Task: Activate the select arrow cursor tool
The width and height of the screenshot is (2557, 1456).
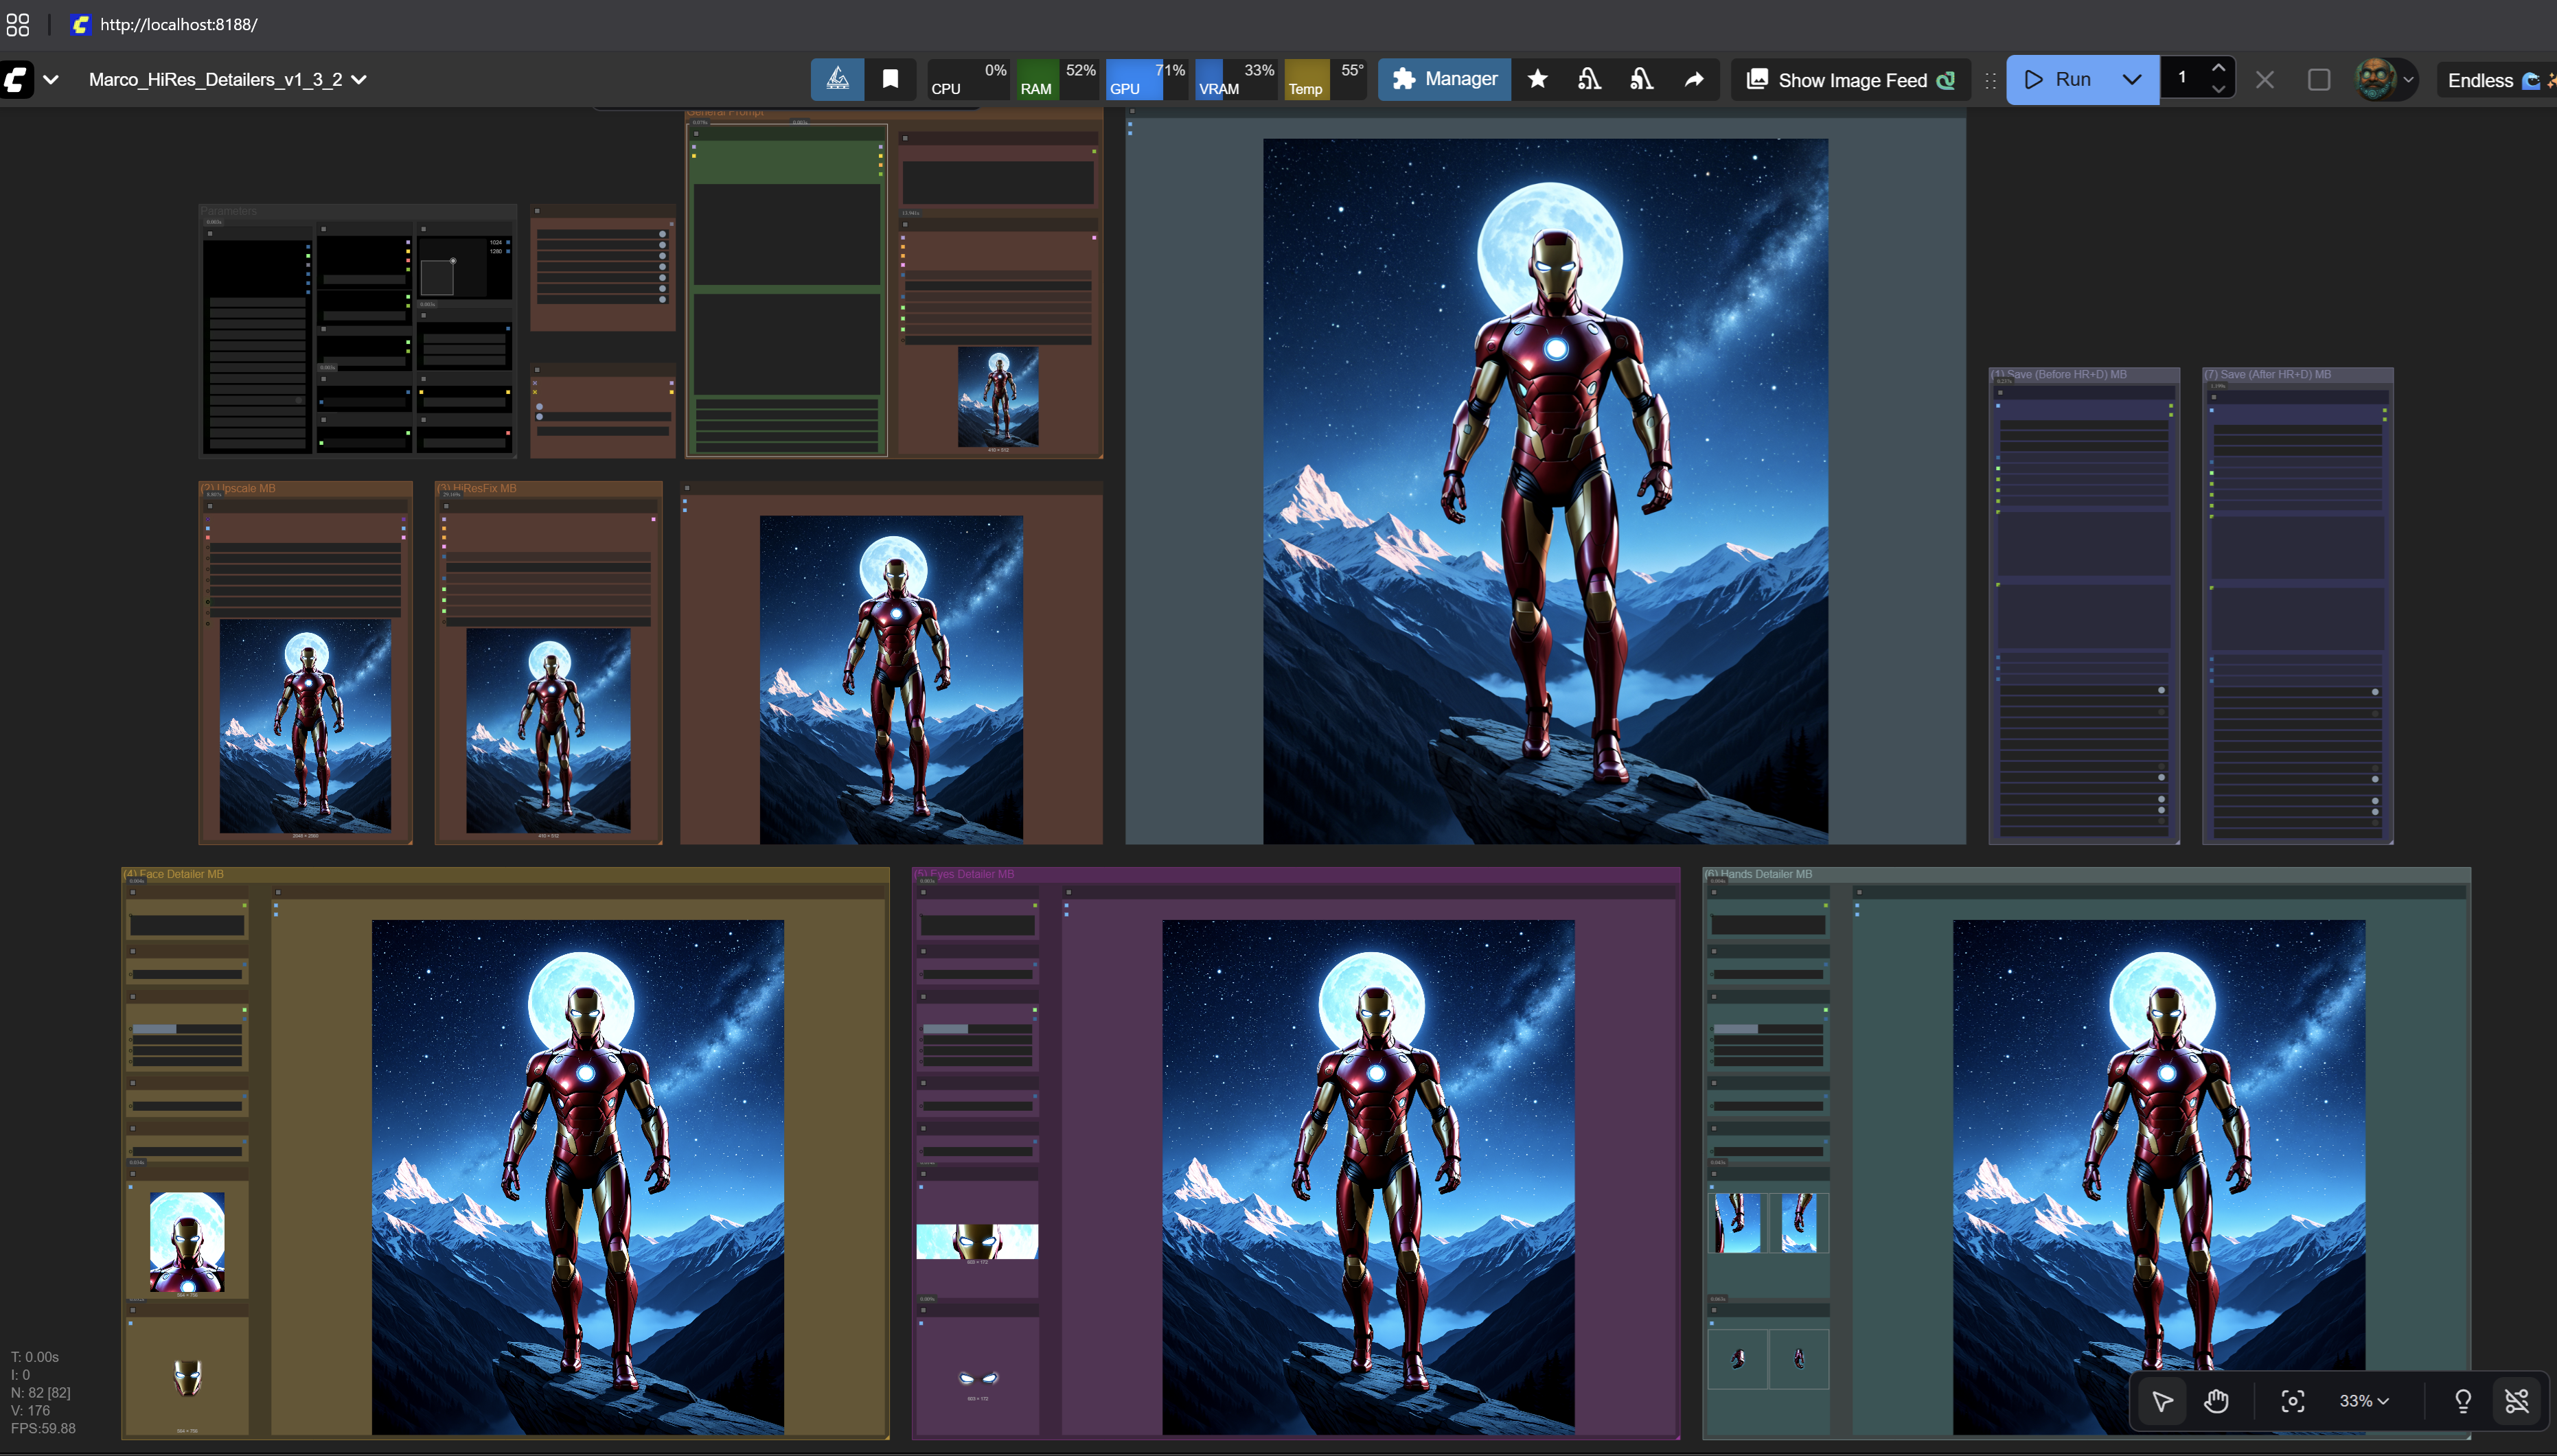Action: point(2162,1401)
